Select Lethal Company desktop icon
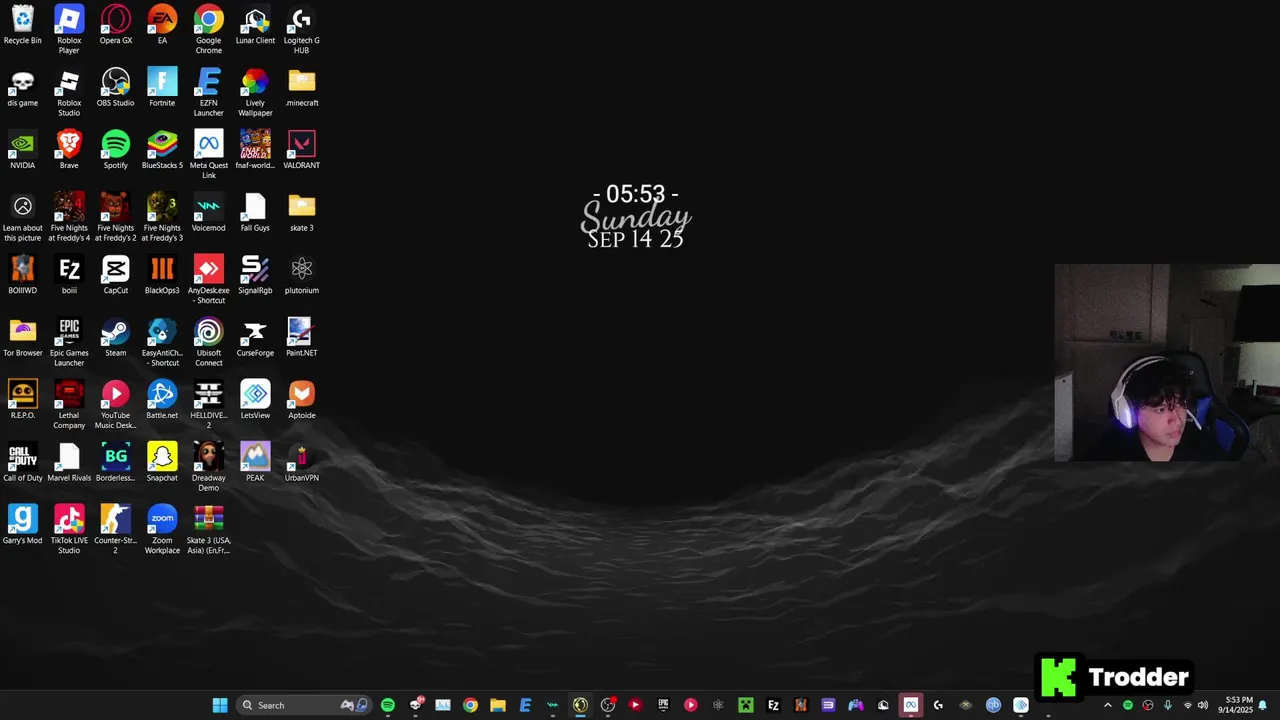Viewport: 1280px width, 720px height. (69, 405)
